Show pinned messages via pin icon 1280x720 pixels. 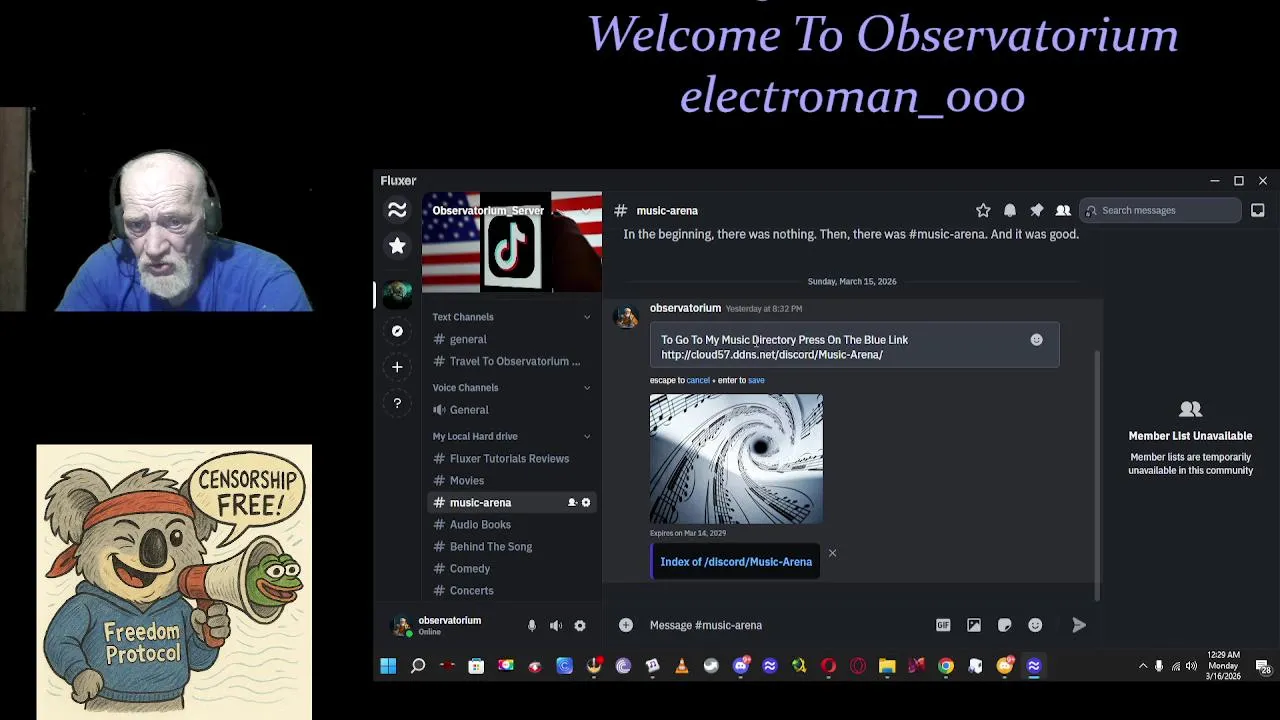pyautogui.click(x=1037, y=210)
